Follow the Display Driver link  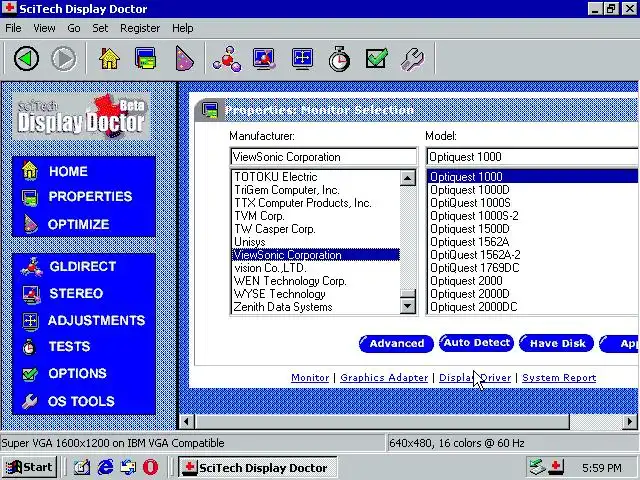tap(475, 378)
